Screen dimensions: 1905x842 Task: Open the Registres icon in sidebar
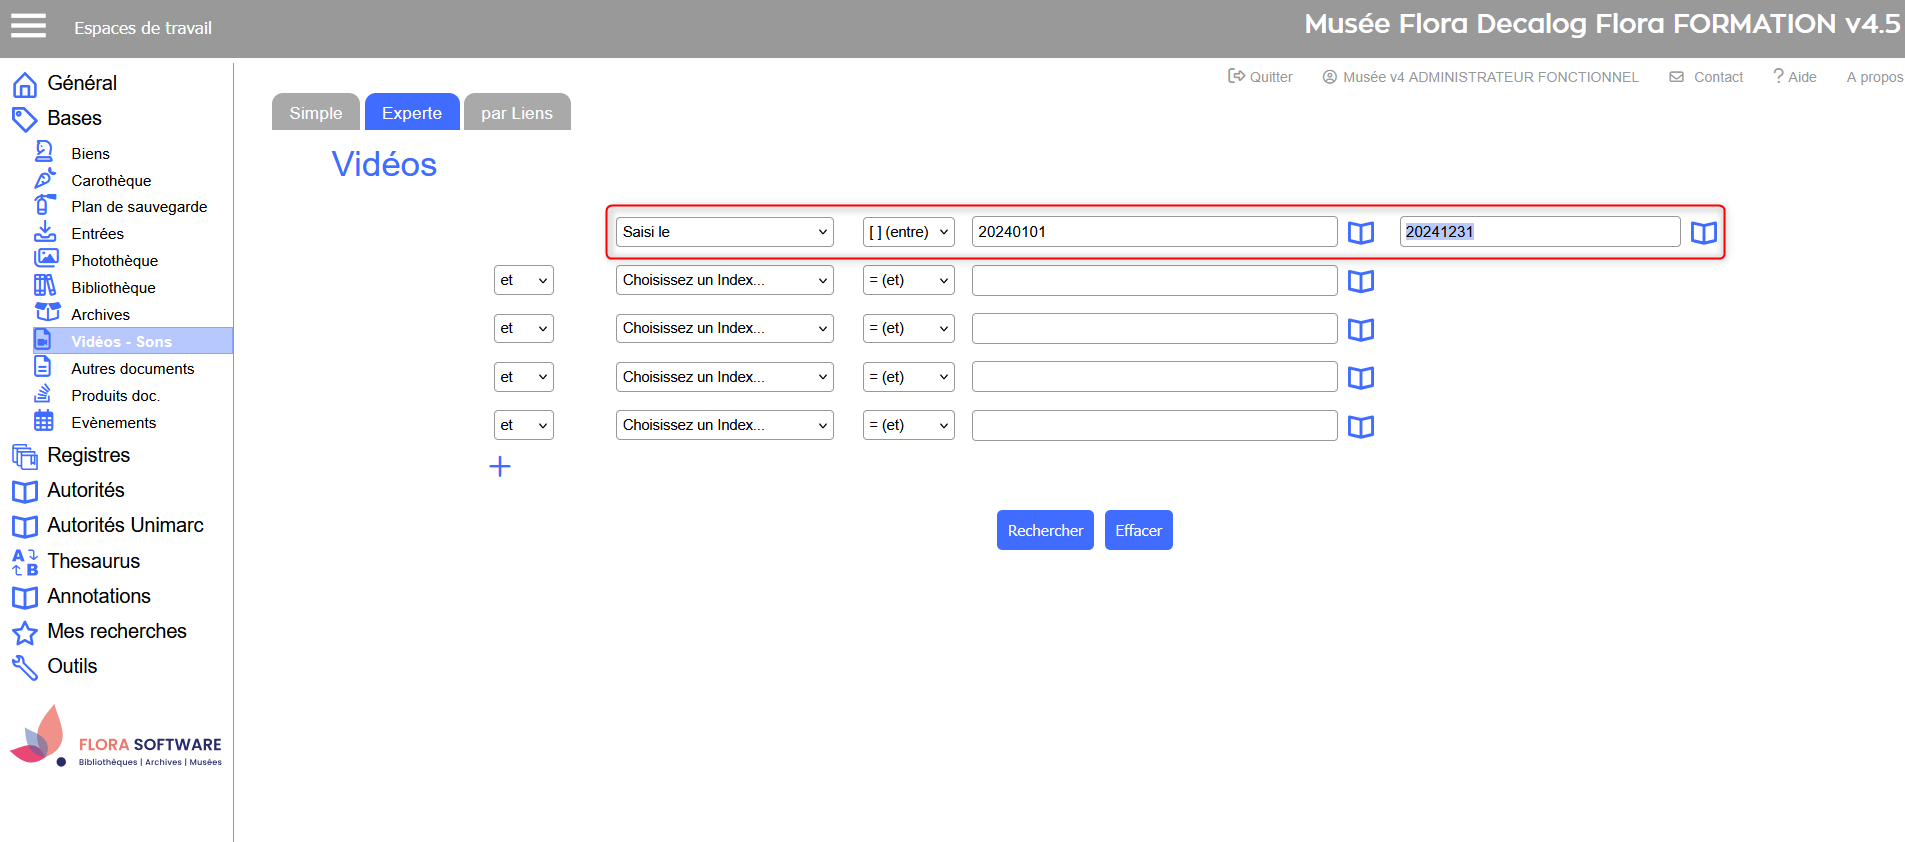pos(25,456)
